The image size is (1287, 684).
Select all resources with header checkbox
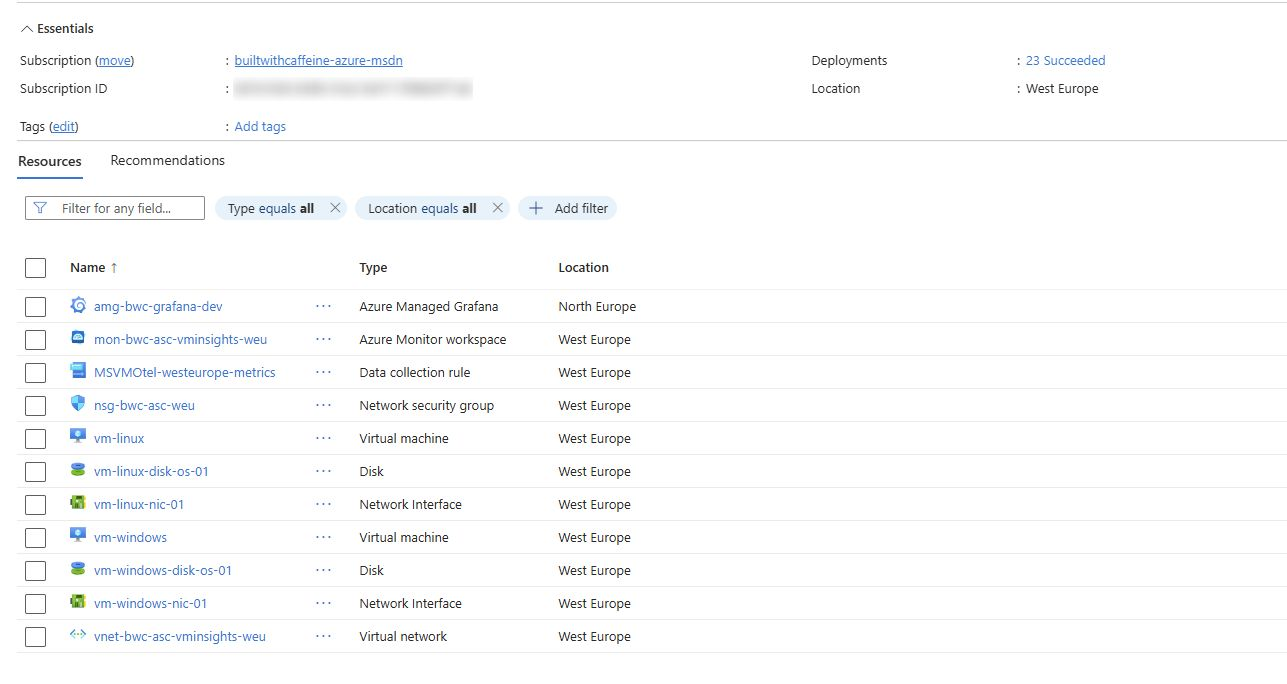36,268
